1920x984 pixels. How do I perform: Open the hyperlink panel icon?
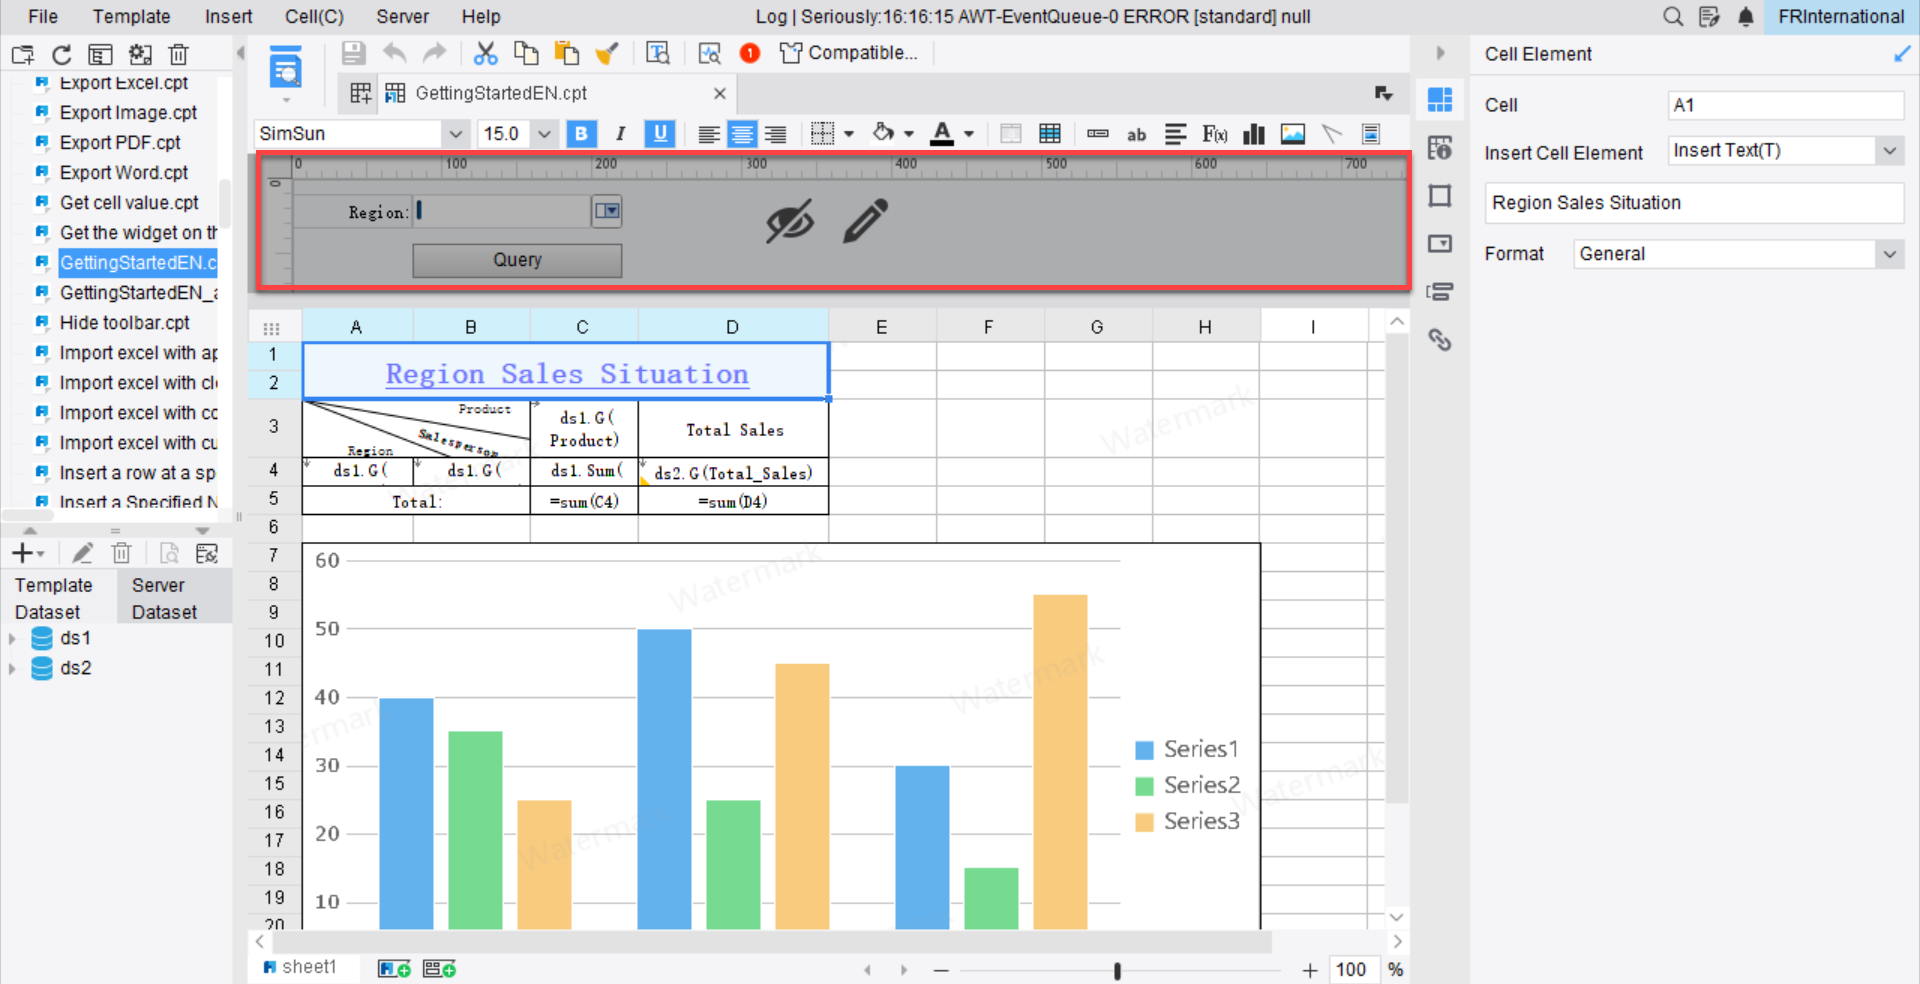coord(1440,340)
